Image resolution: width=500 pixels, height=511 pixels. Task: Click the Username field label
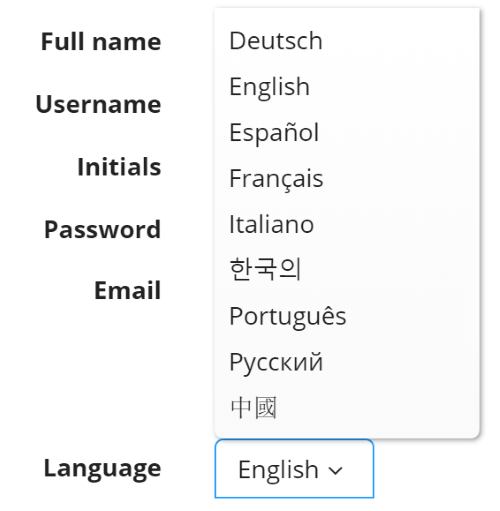[x=98, y=104]
